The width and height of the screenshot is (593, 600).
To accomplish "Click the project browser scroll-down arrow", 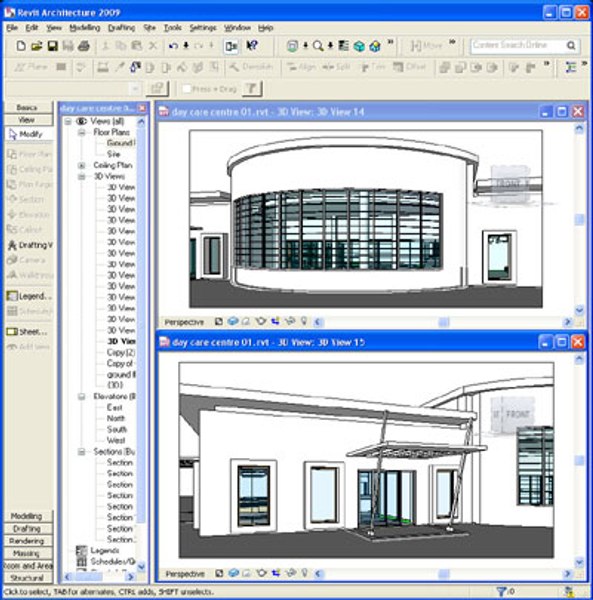I will (x=141, y=566).
